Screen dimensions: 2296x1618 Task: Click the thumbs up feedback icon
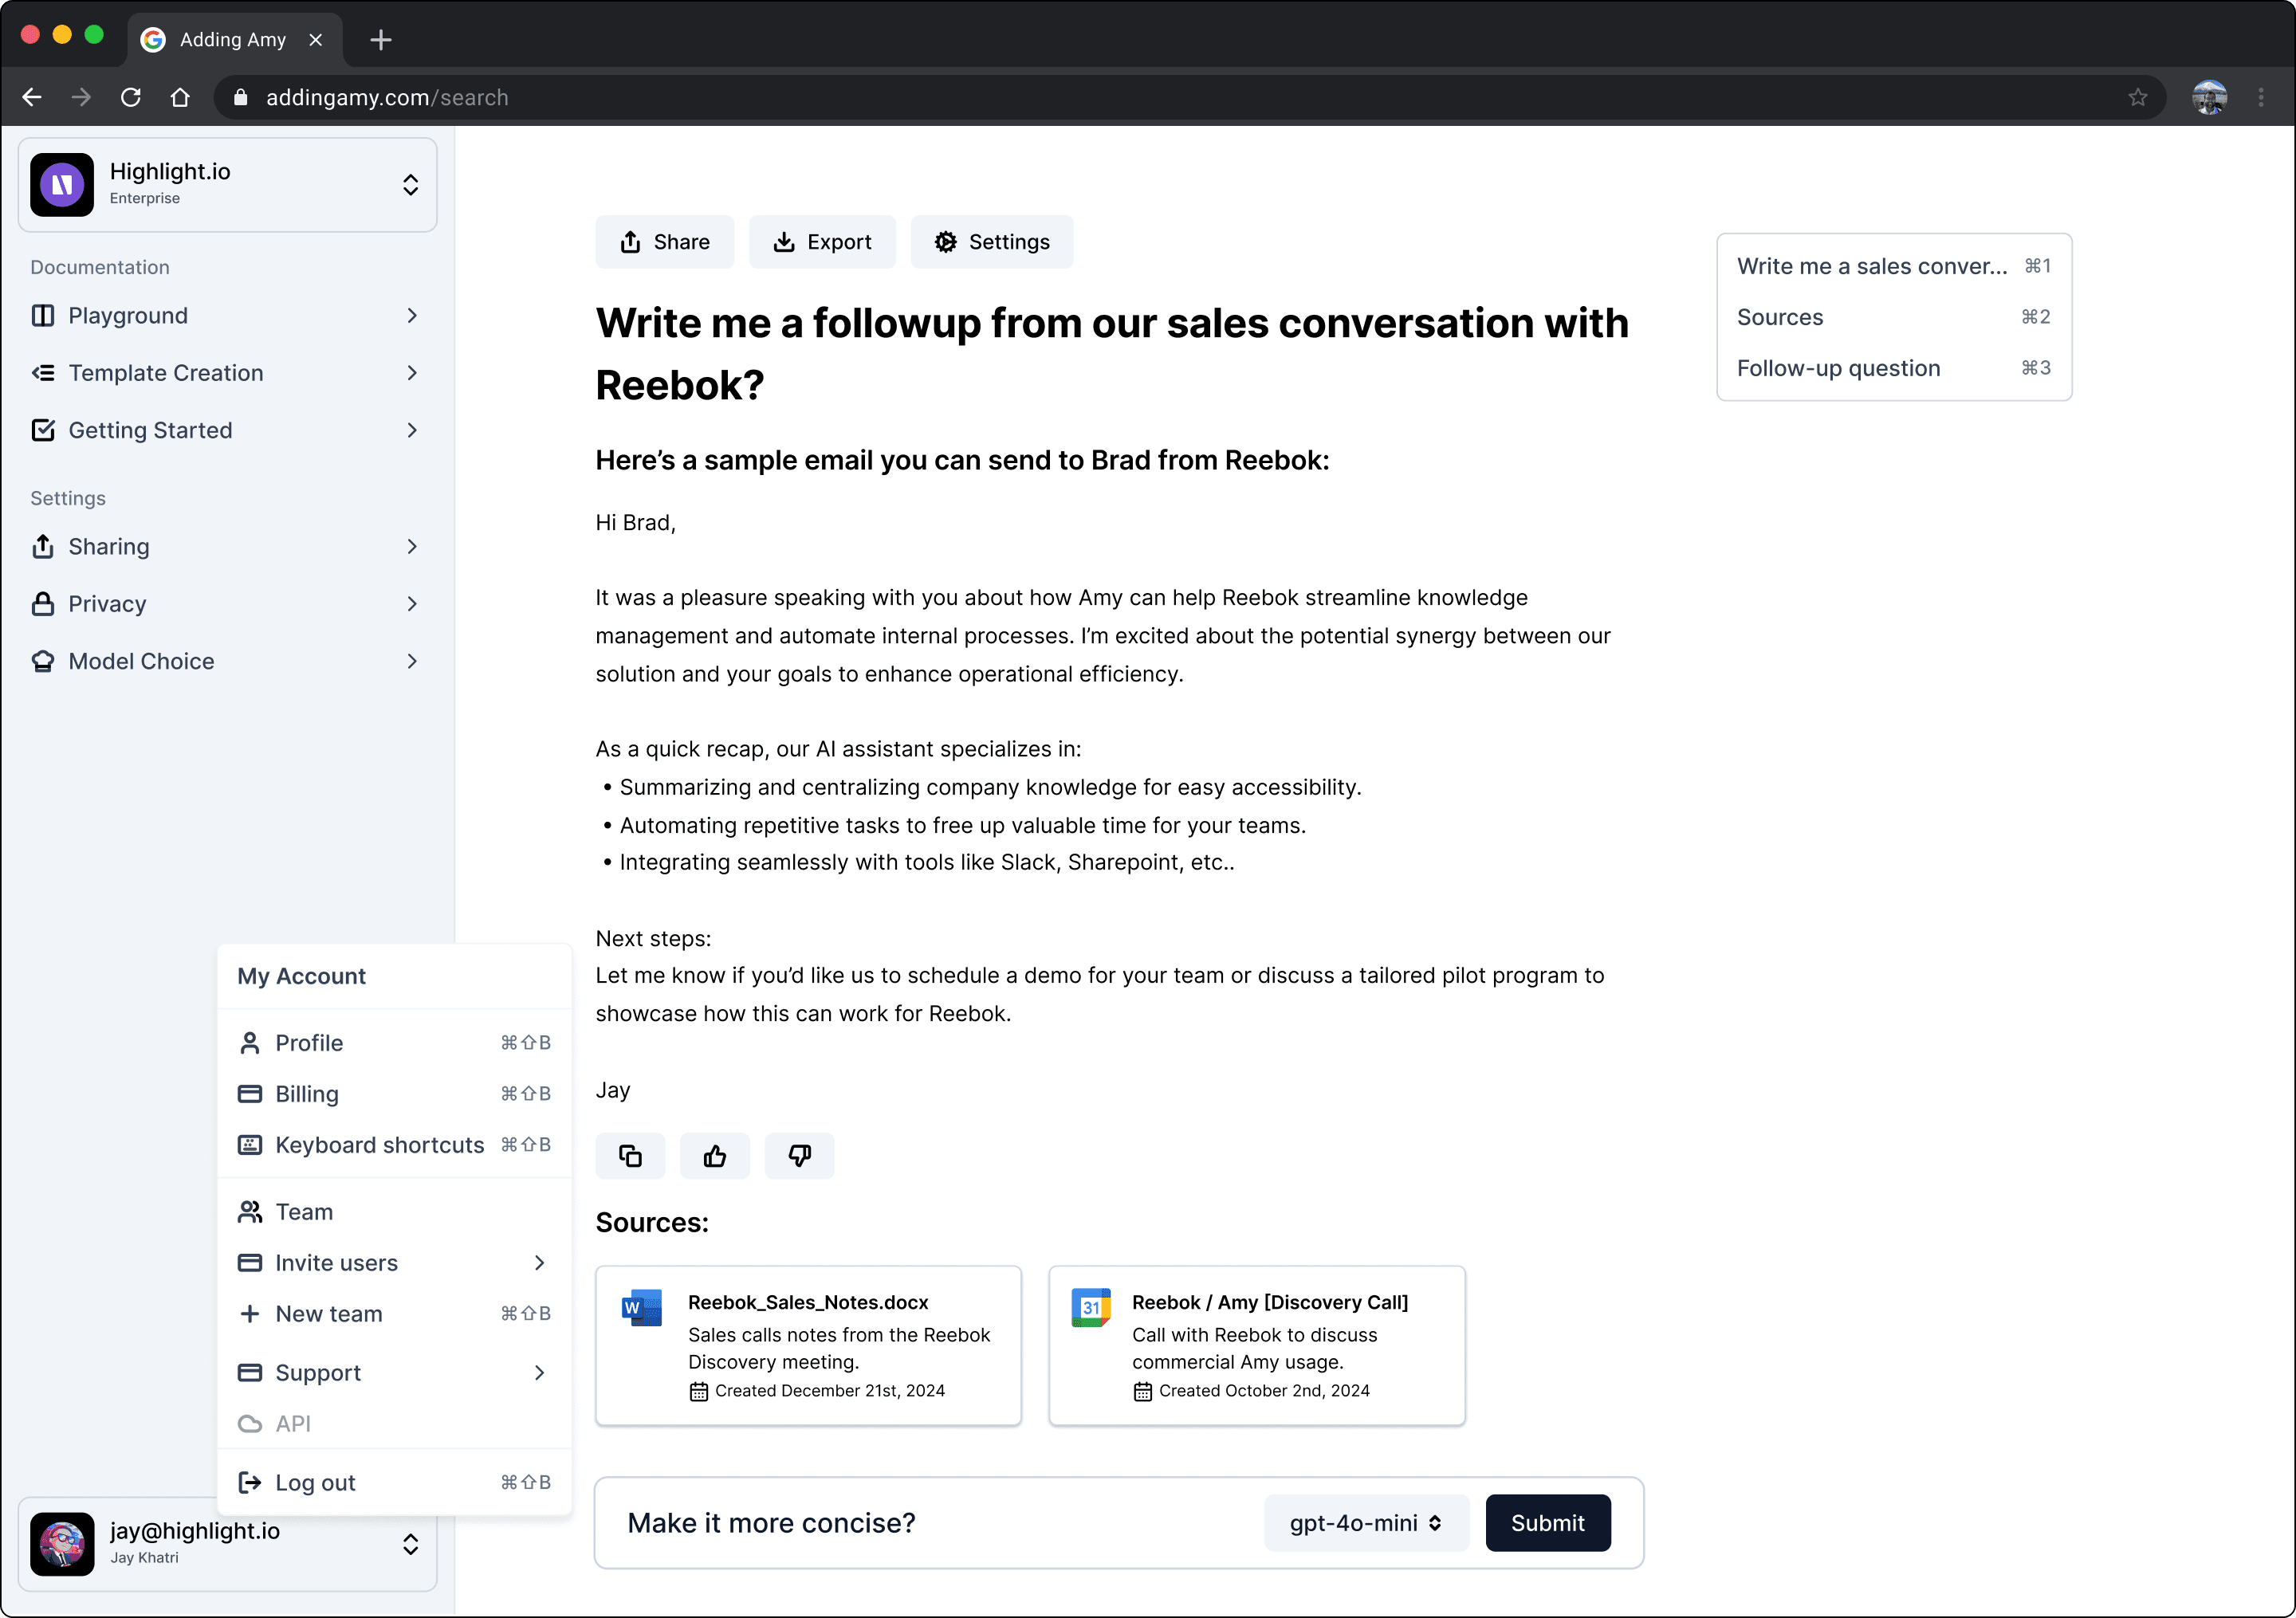714,1156
